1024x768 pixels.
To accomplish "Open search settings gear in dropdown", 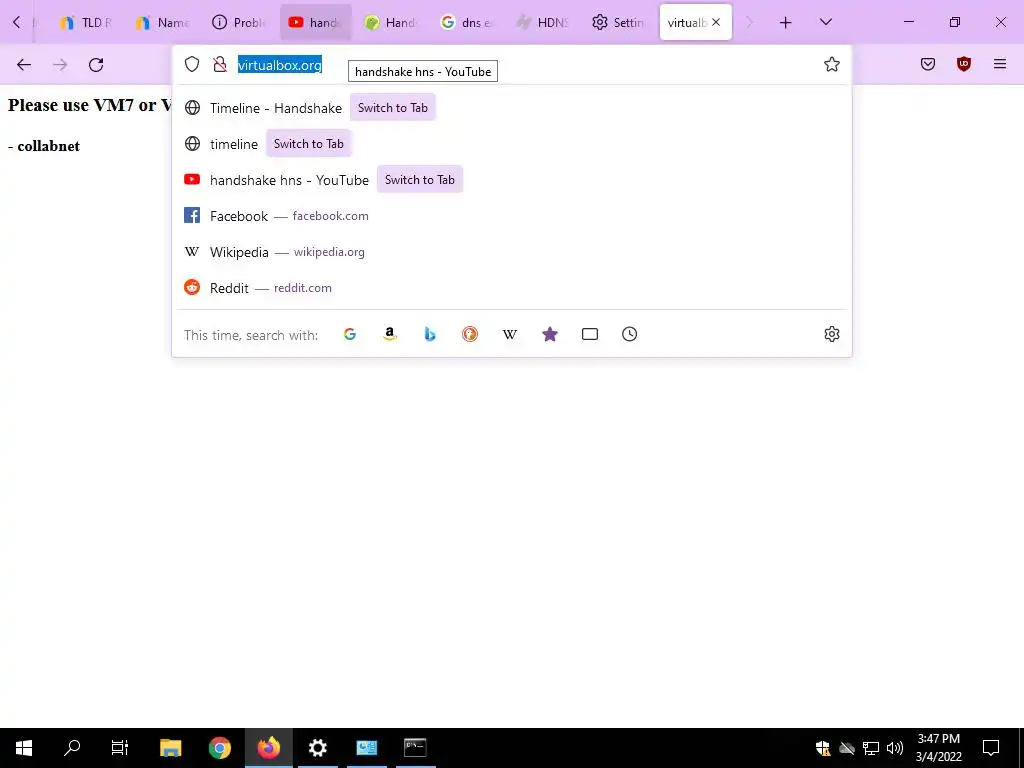I will tap(831, 334).
